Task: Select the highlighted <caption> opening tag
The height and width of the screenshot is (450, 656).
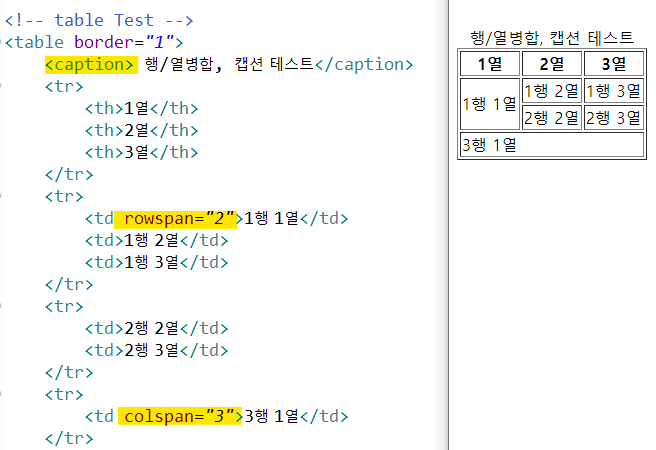Action: coord(91,65)
